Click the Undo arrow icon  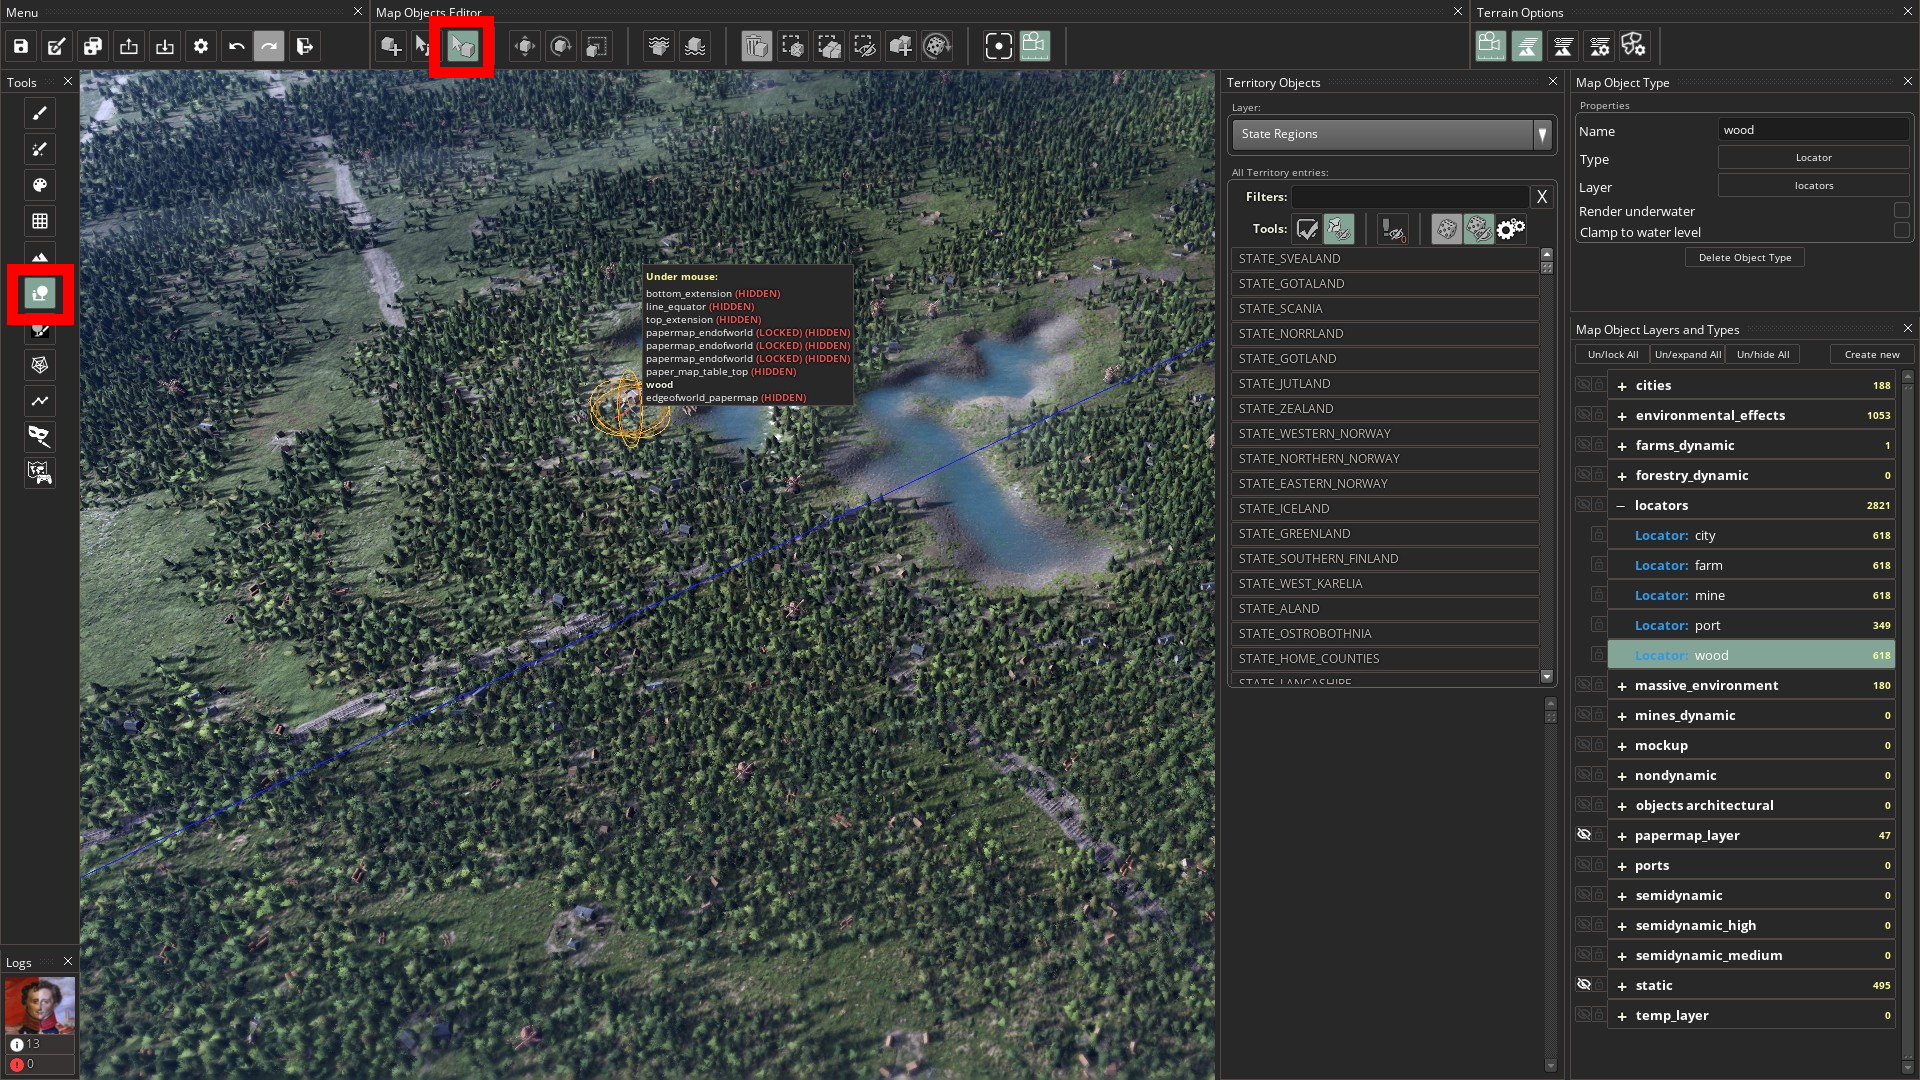coord(237,46)
